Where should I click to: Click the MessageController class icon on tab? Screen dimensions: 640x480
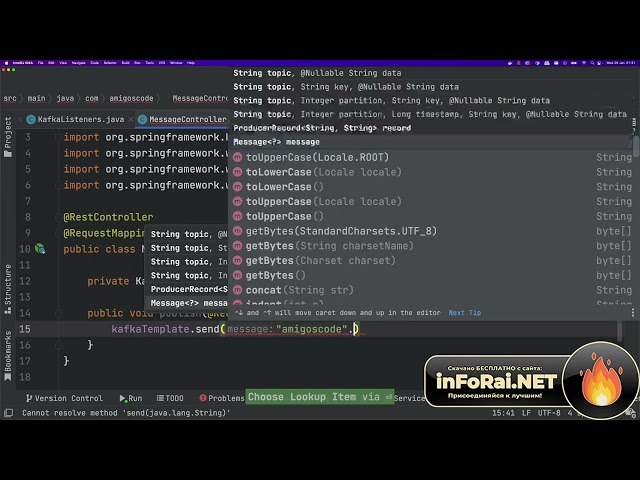tap(142, 119)
